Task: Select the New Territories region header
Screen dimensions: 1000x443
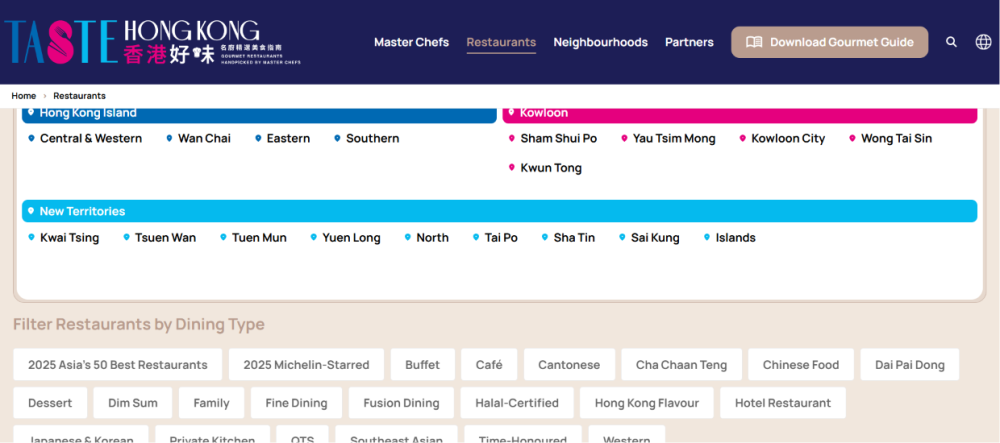Action: [499, 211]
